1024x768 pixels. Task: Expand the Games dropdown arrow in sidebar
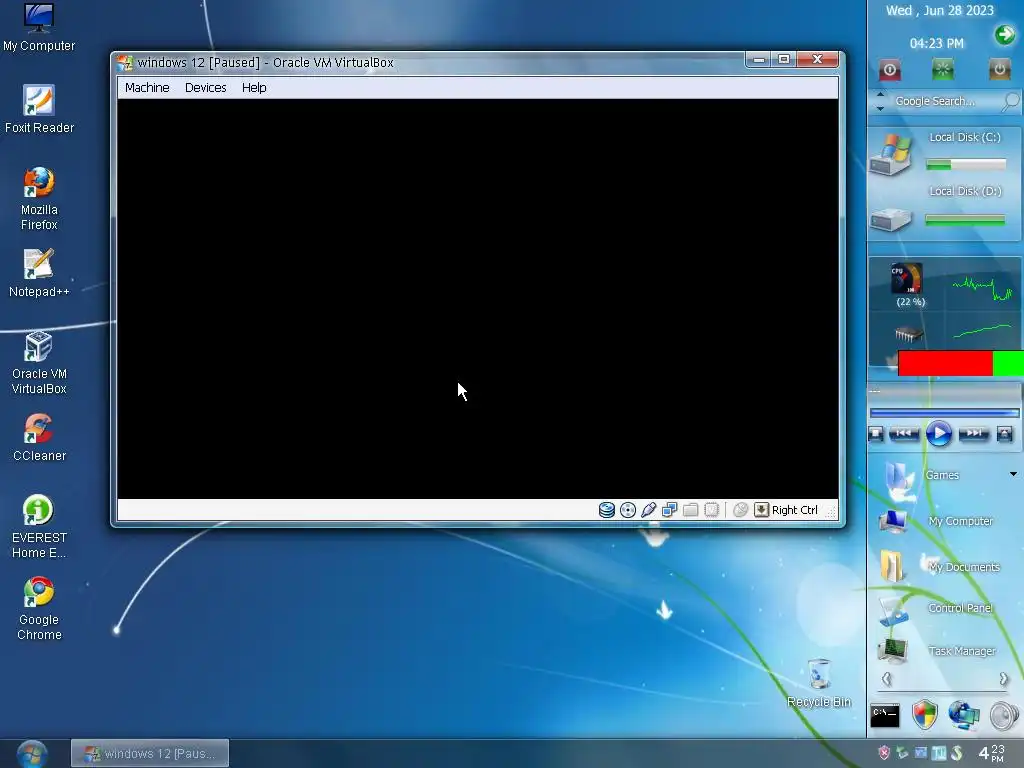coord(1013,474)
